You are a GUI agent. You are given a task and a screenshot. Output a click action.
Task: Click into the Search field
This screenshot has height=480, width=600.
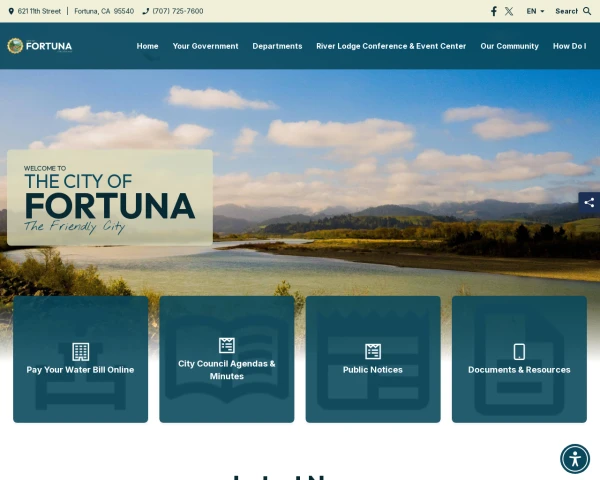pyautogui.click(x=566, y=11)
